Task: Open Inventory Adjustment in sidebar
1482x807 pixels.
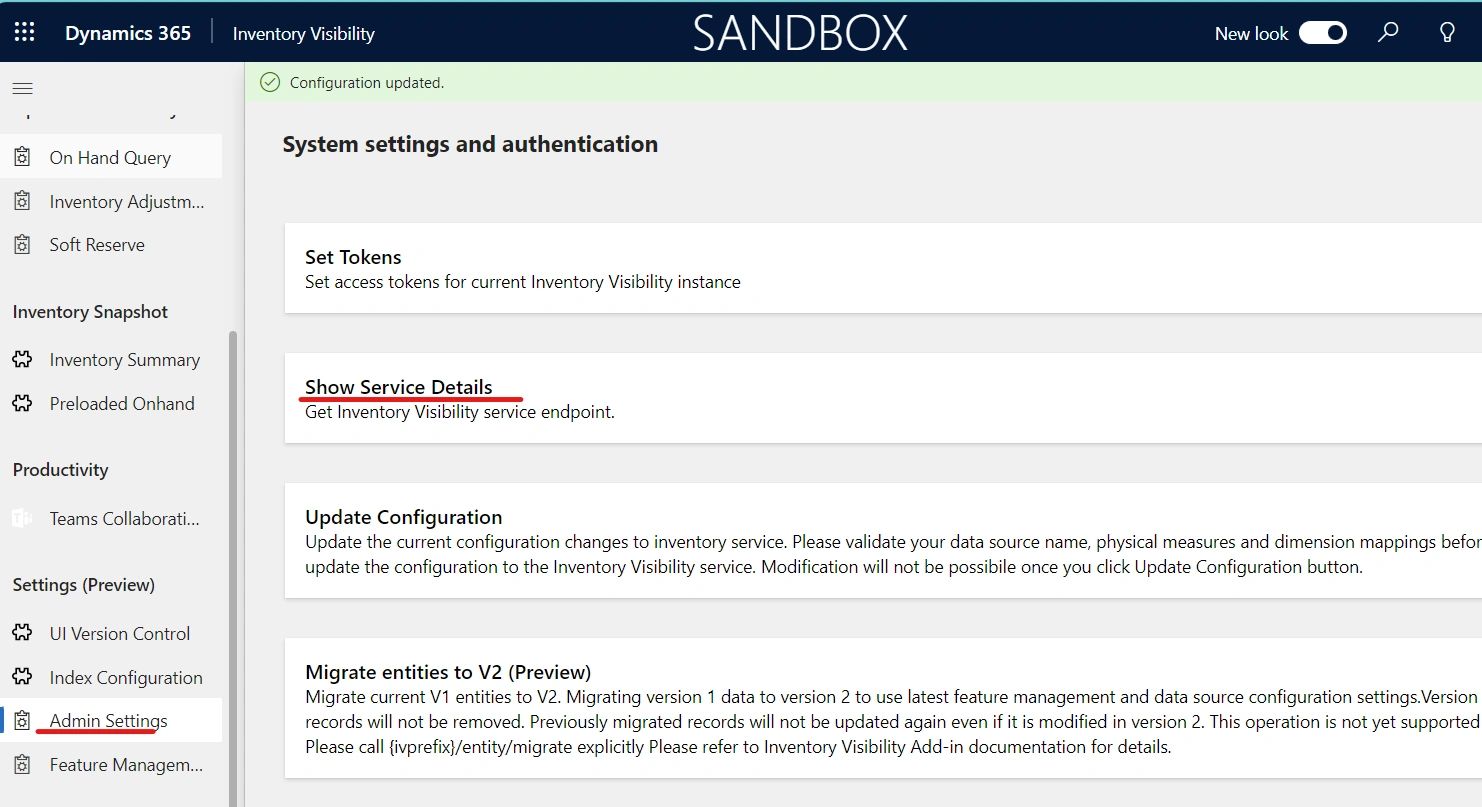Action: (x=126, y=201)
